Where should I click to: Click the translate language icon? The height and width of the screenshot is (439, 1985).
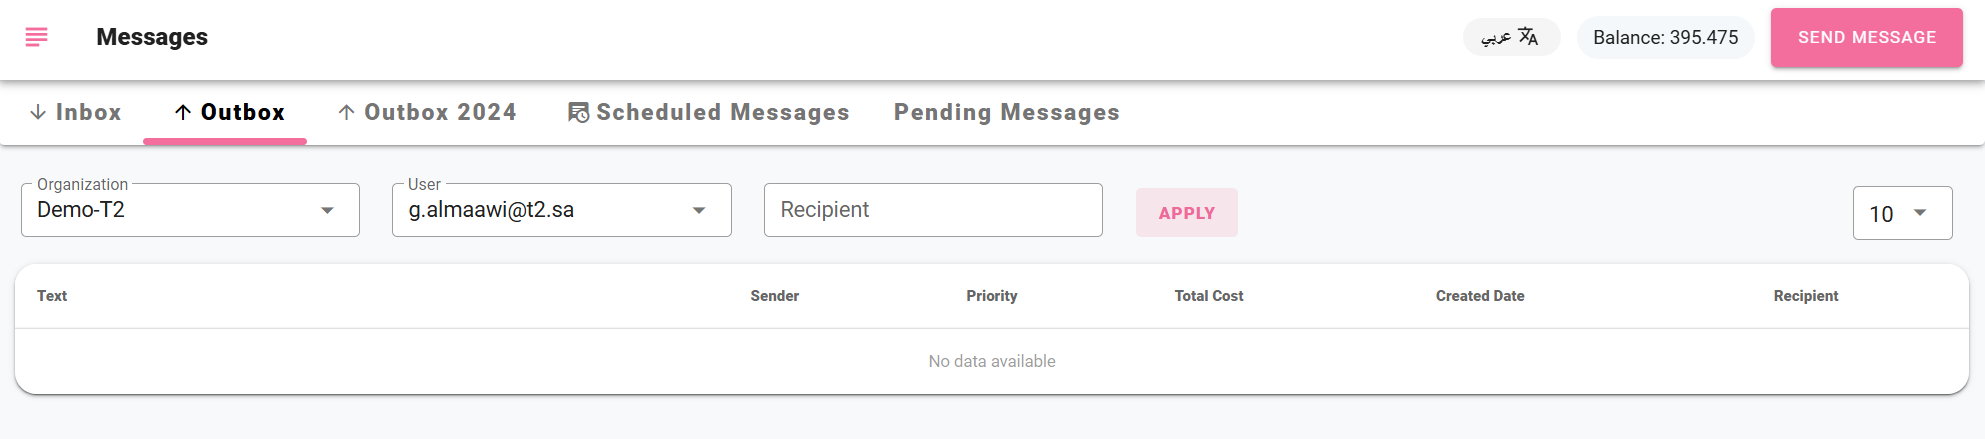pos(1528,37)
